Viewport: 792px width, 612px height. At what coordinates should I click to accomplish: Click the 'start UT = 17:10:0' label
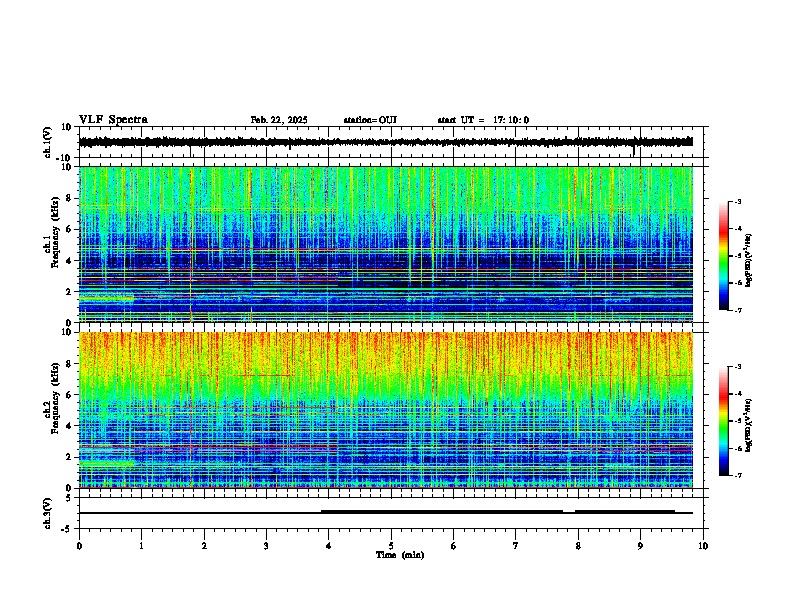click(483, 120)
